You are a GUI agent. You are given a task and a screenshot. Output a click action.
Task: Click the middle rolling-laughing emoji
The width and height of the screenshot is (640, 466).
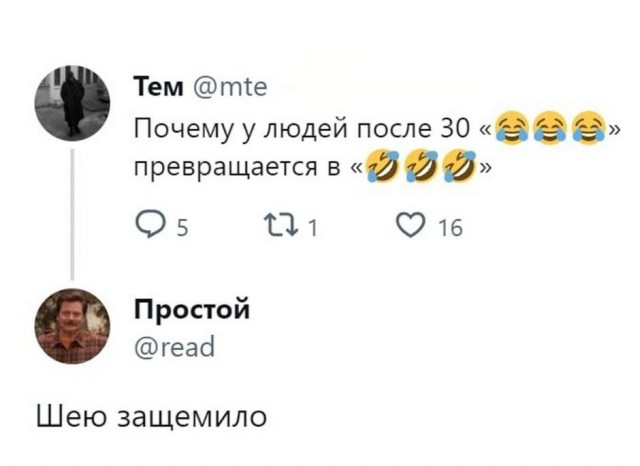(422, 167)
